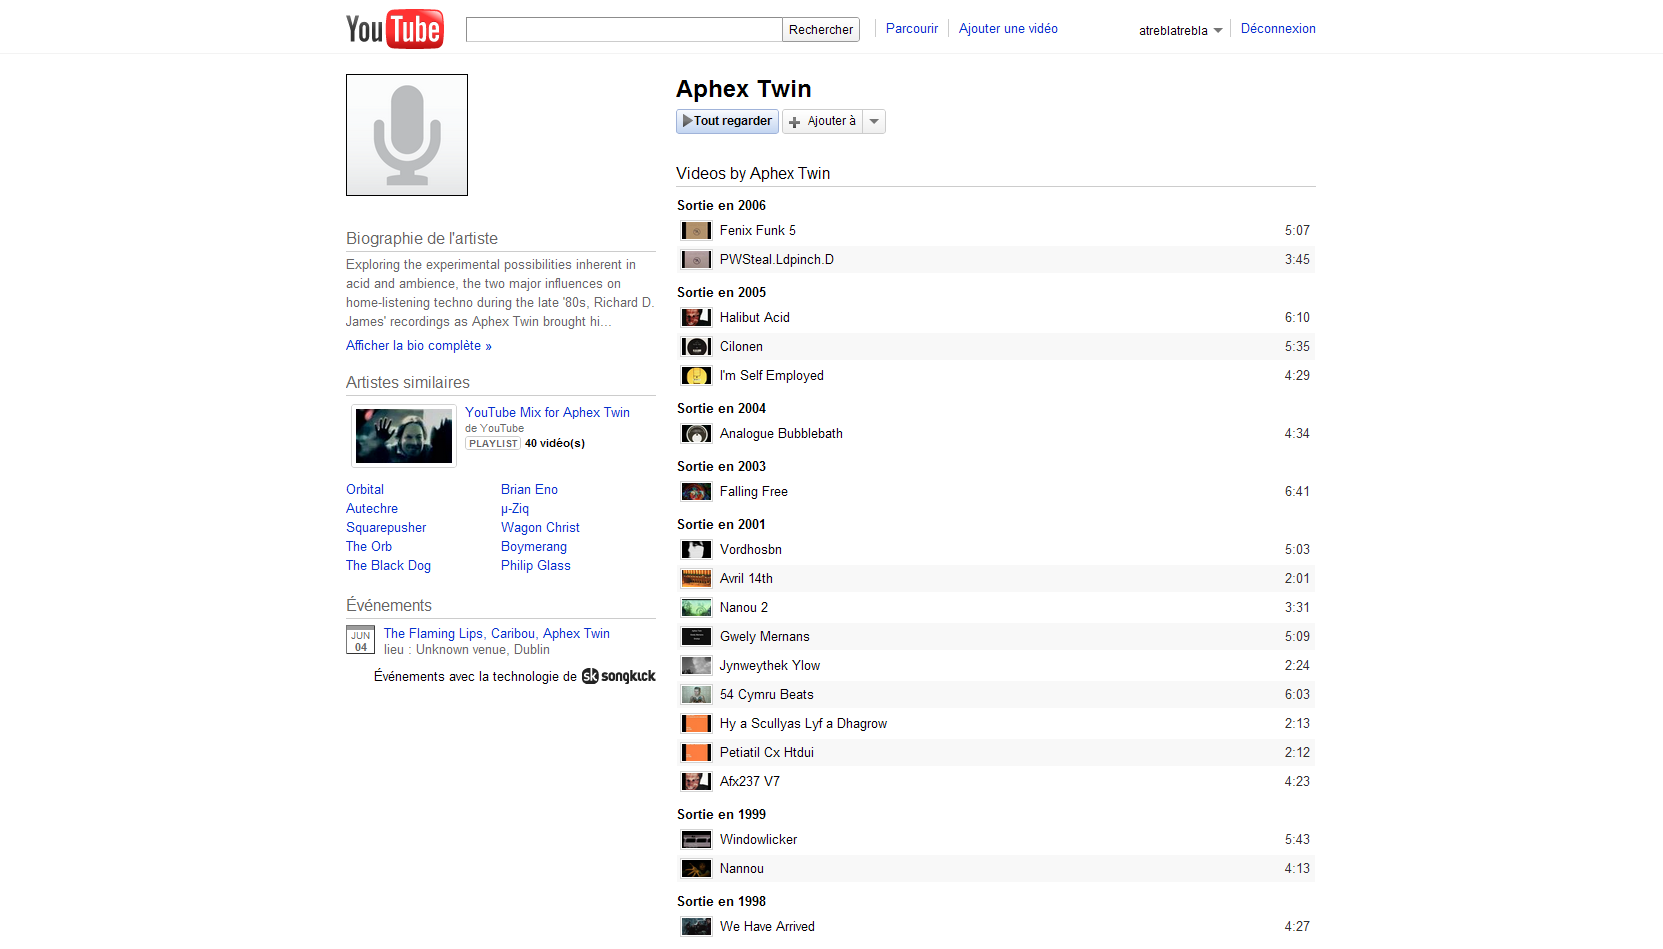Open similar artist The Black Dog
The image size is (1663, 949).
click(x=388, y=566)
